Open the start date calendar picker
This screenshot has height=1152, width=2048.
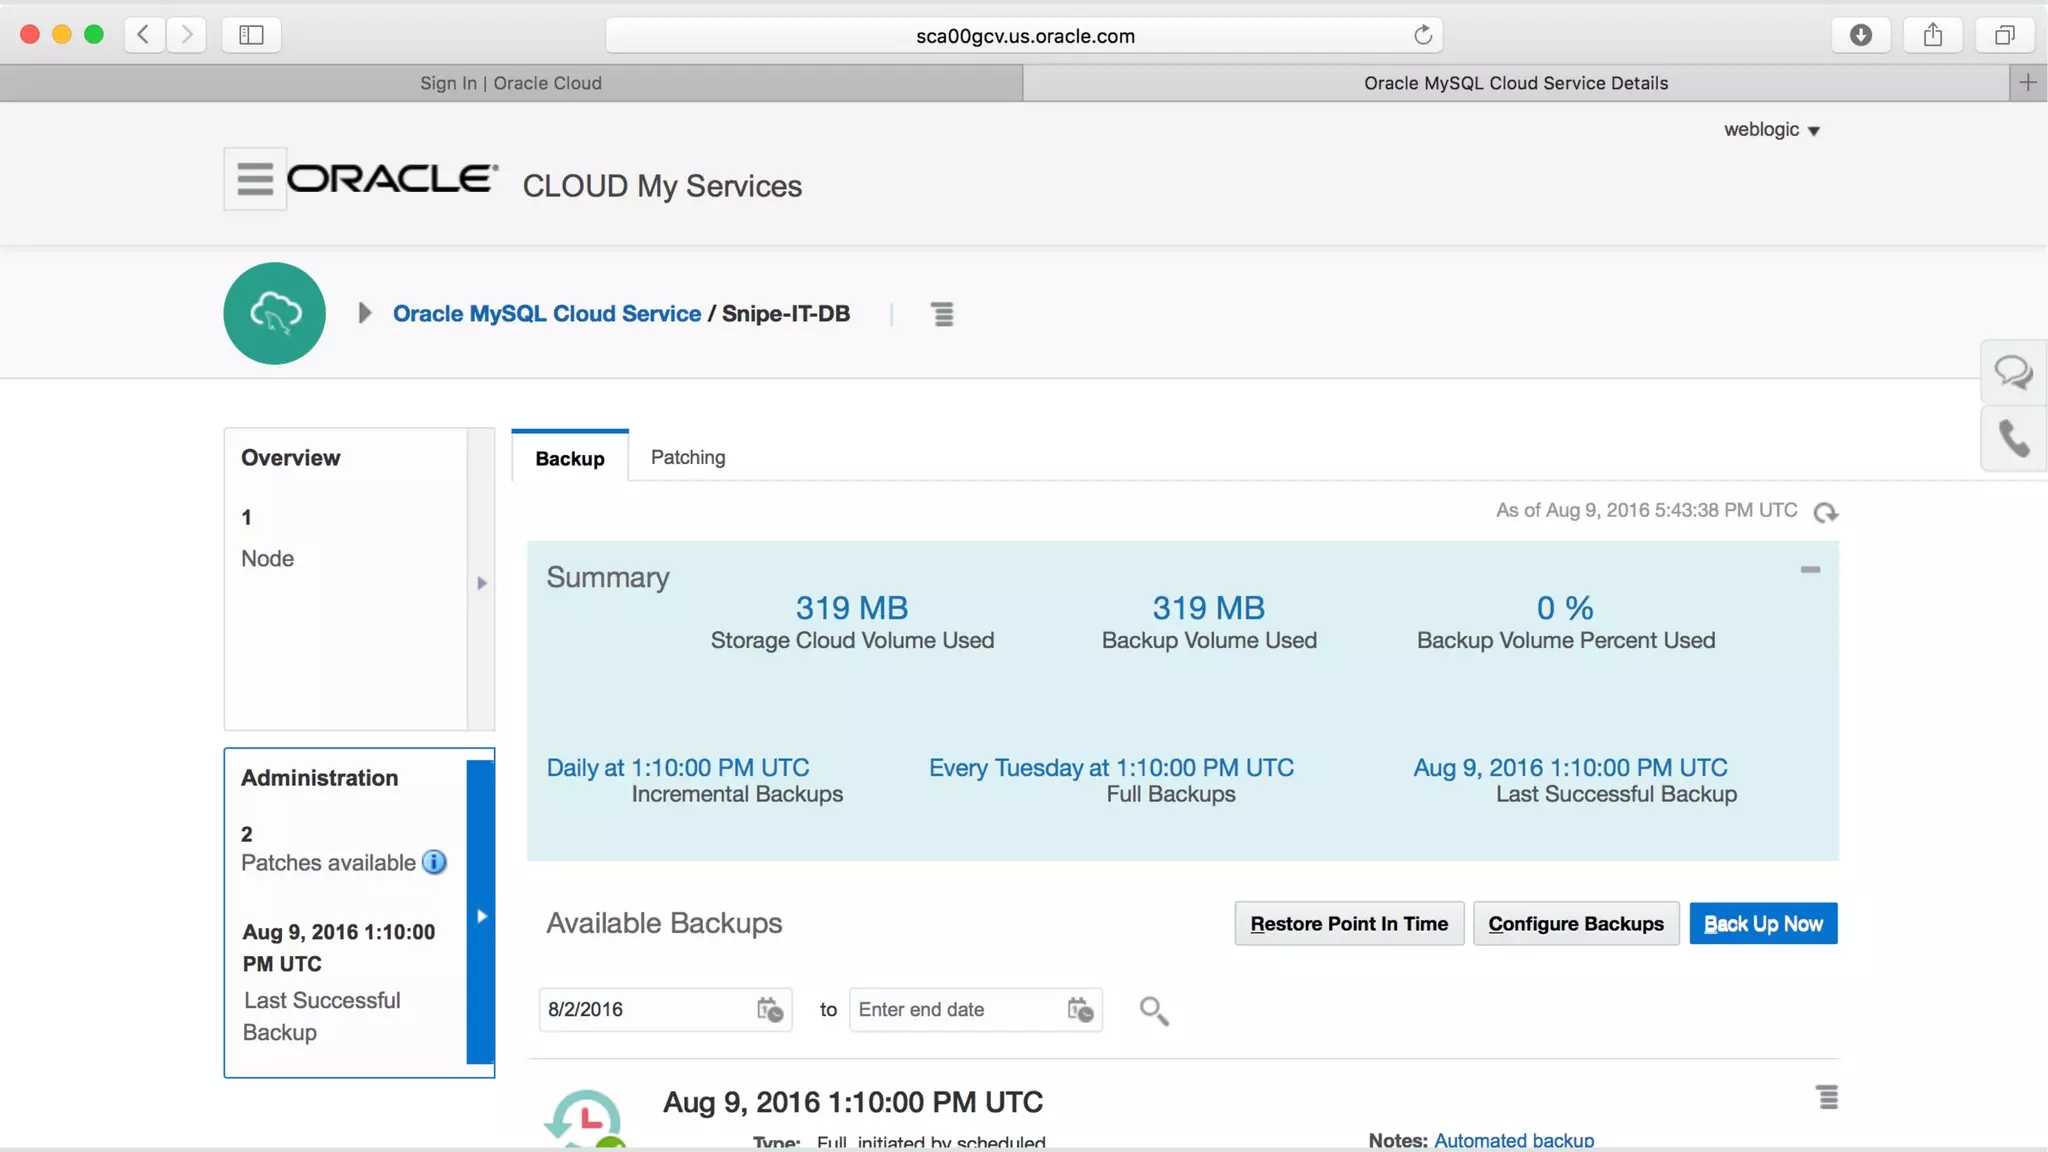(x=769, y=1010)
